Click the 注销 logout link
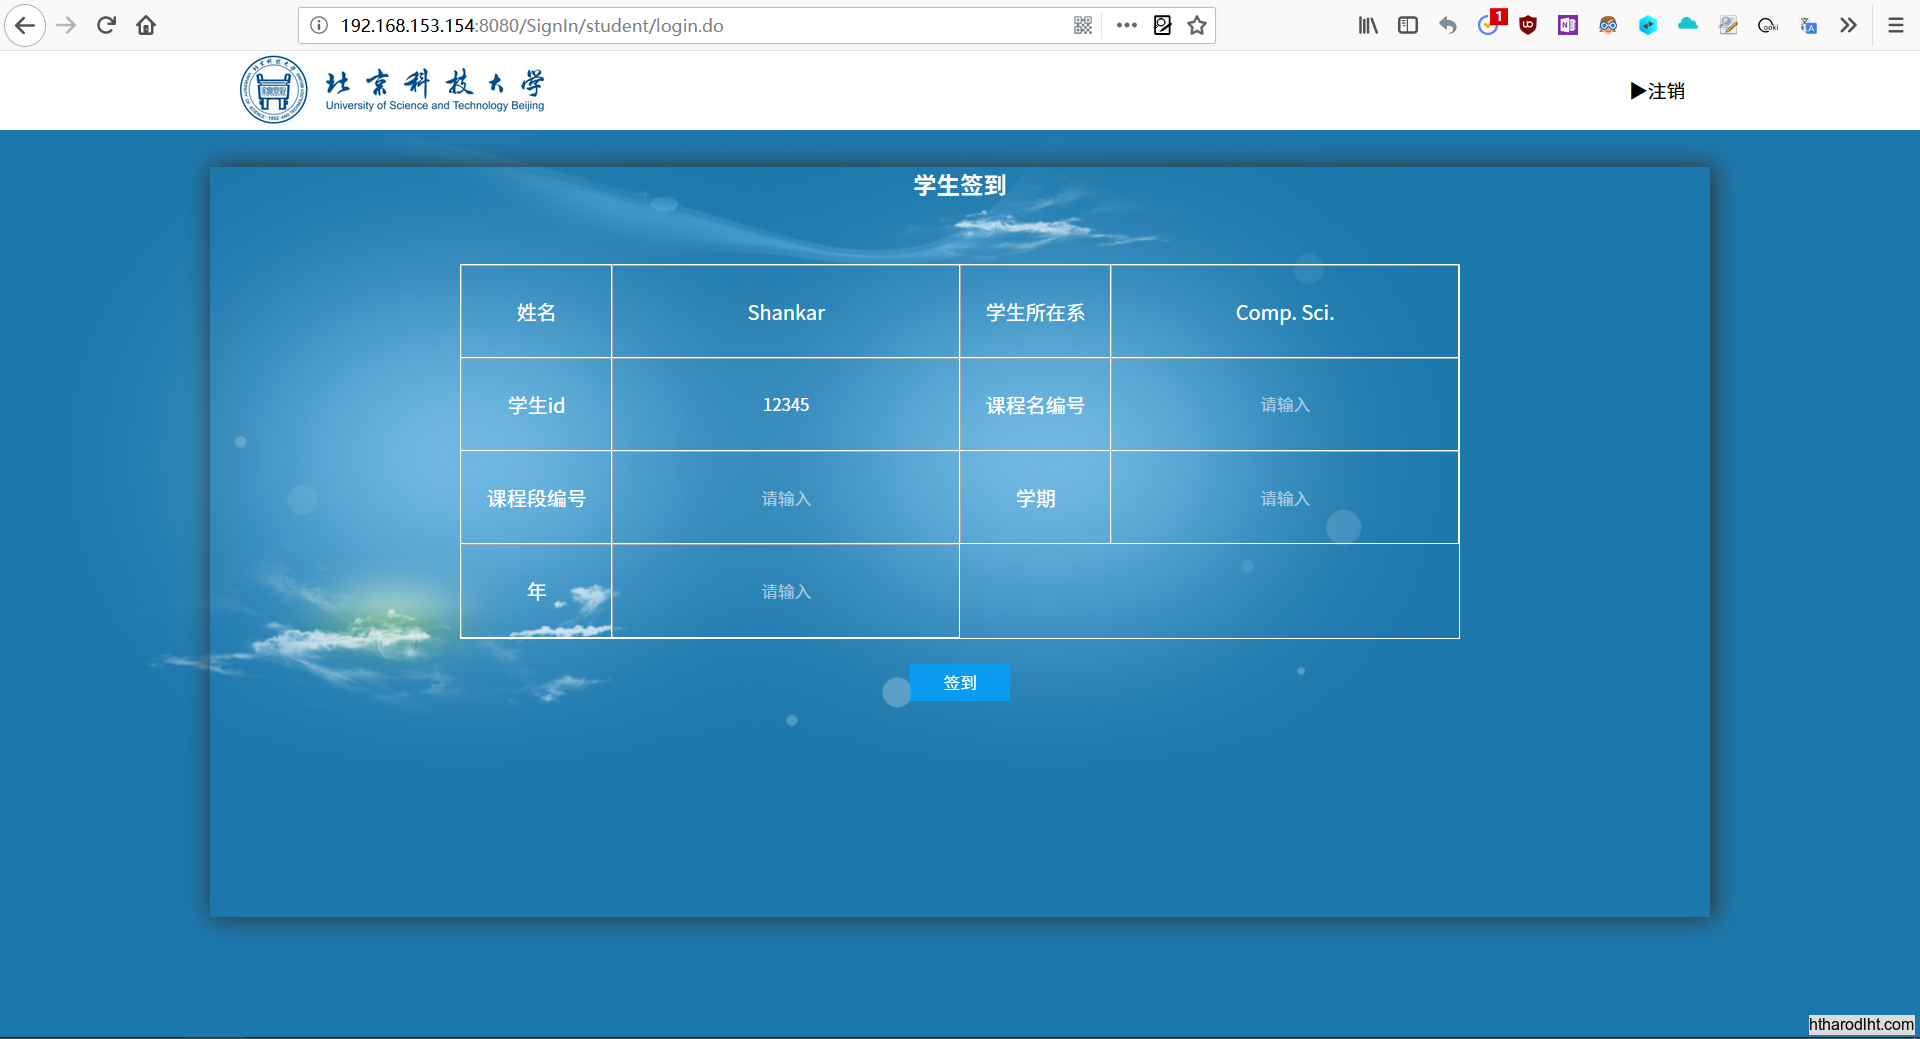 click(x=1658, y=91)
